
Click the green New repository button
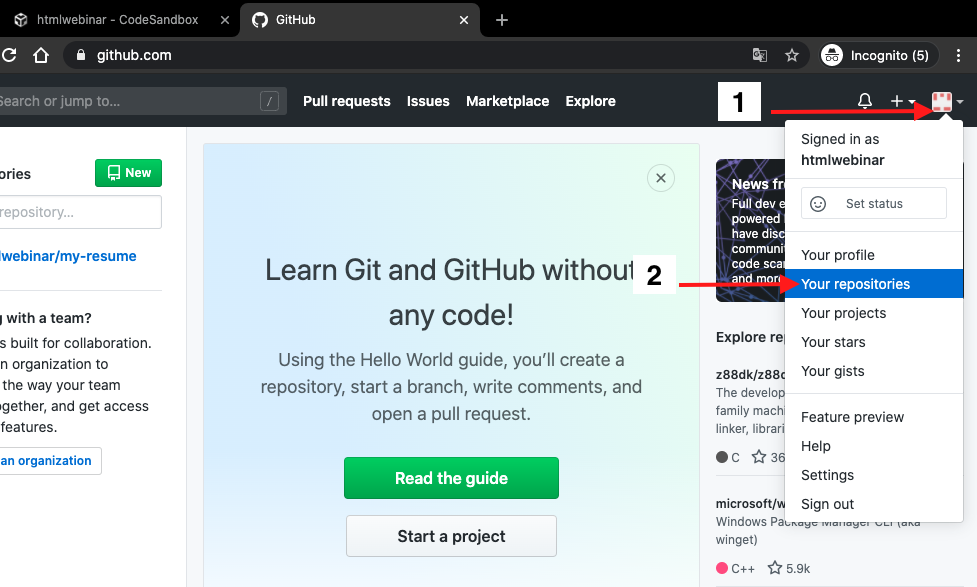coord(128,173)
